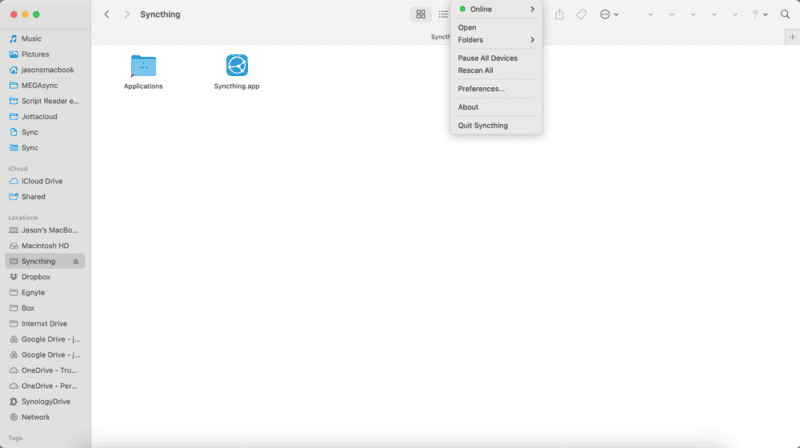
Task: Choose Rescan All from the menu
Action: (x=475, y=70)
